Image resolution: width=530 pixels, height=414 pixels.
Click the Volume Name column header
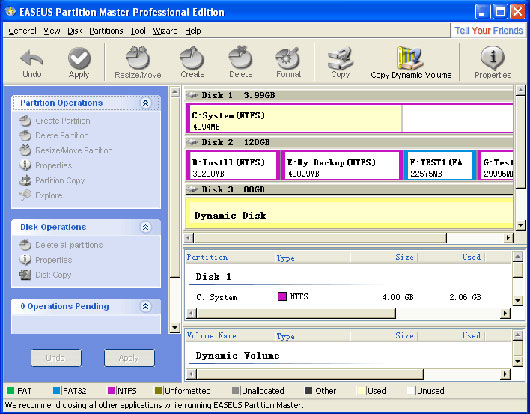(231, 336)
